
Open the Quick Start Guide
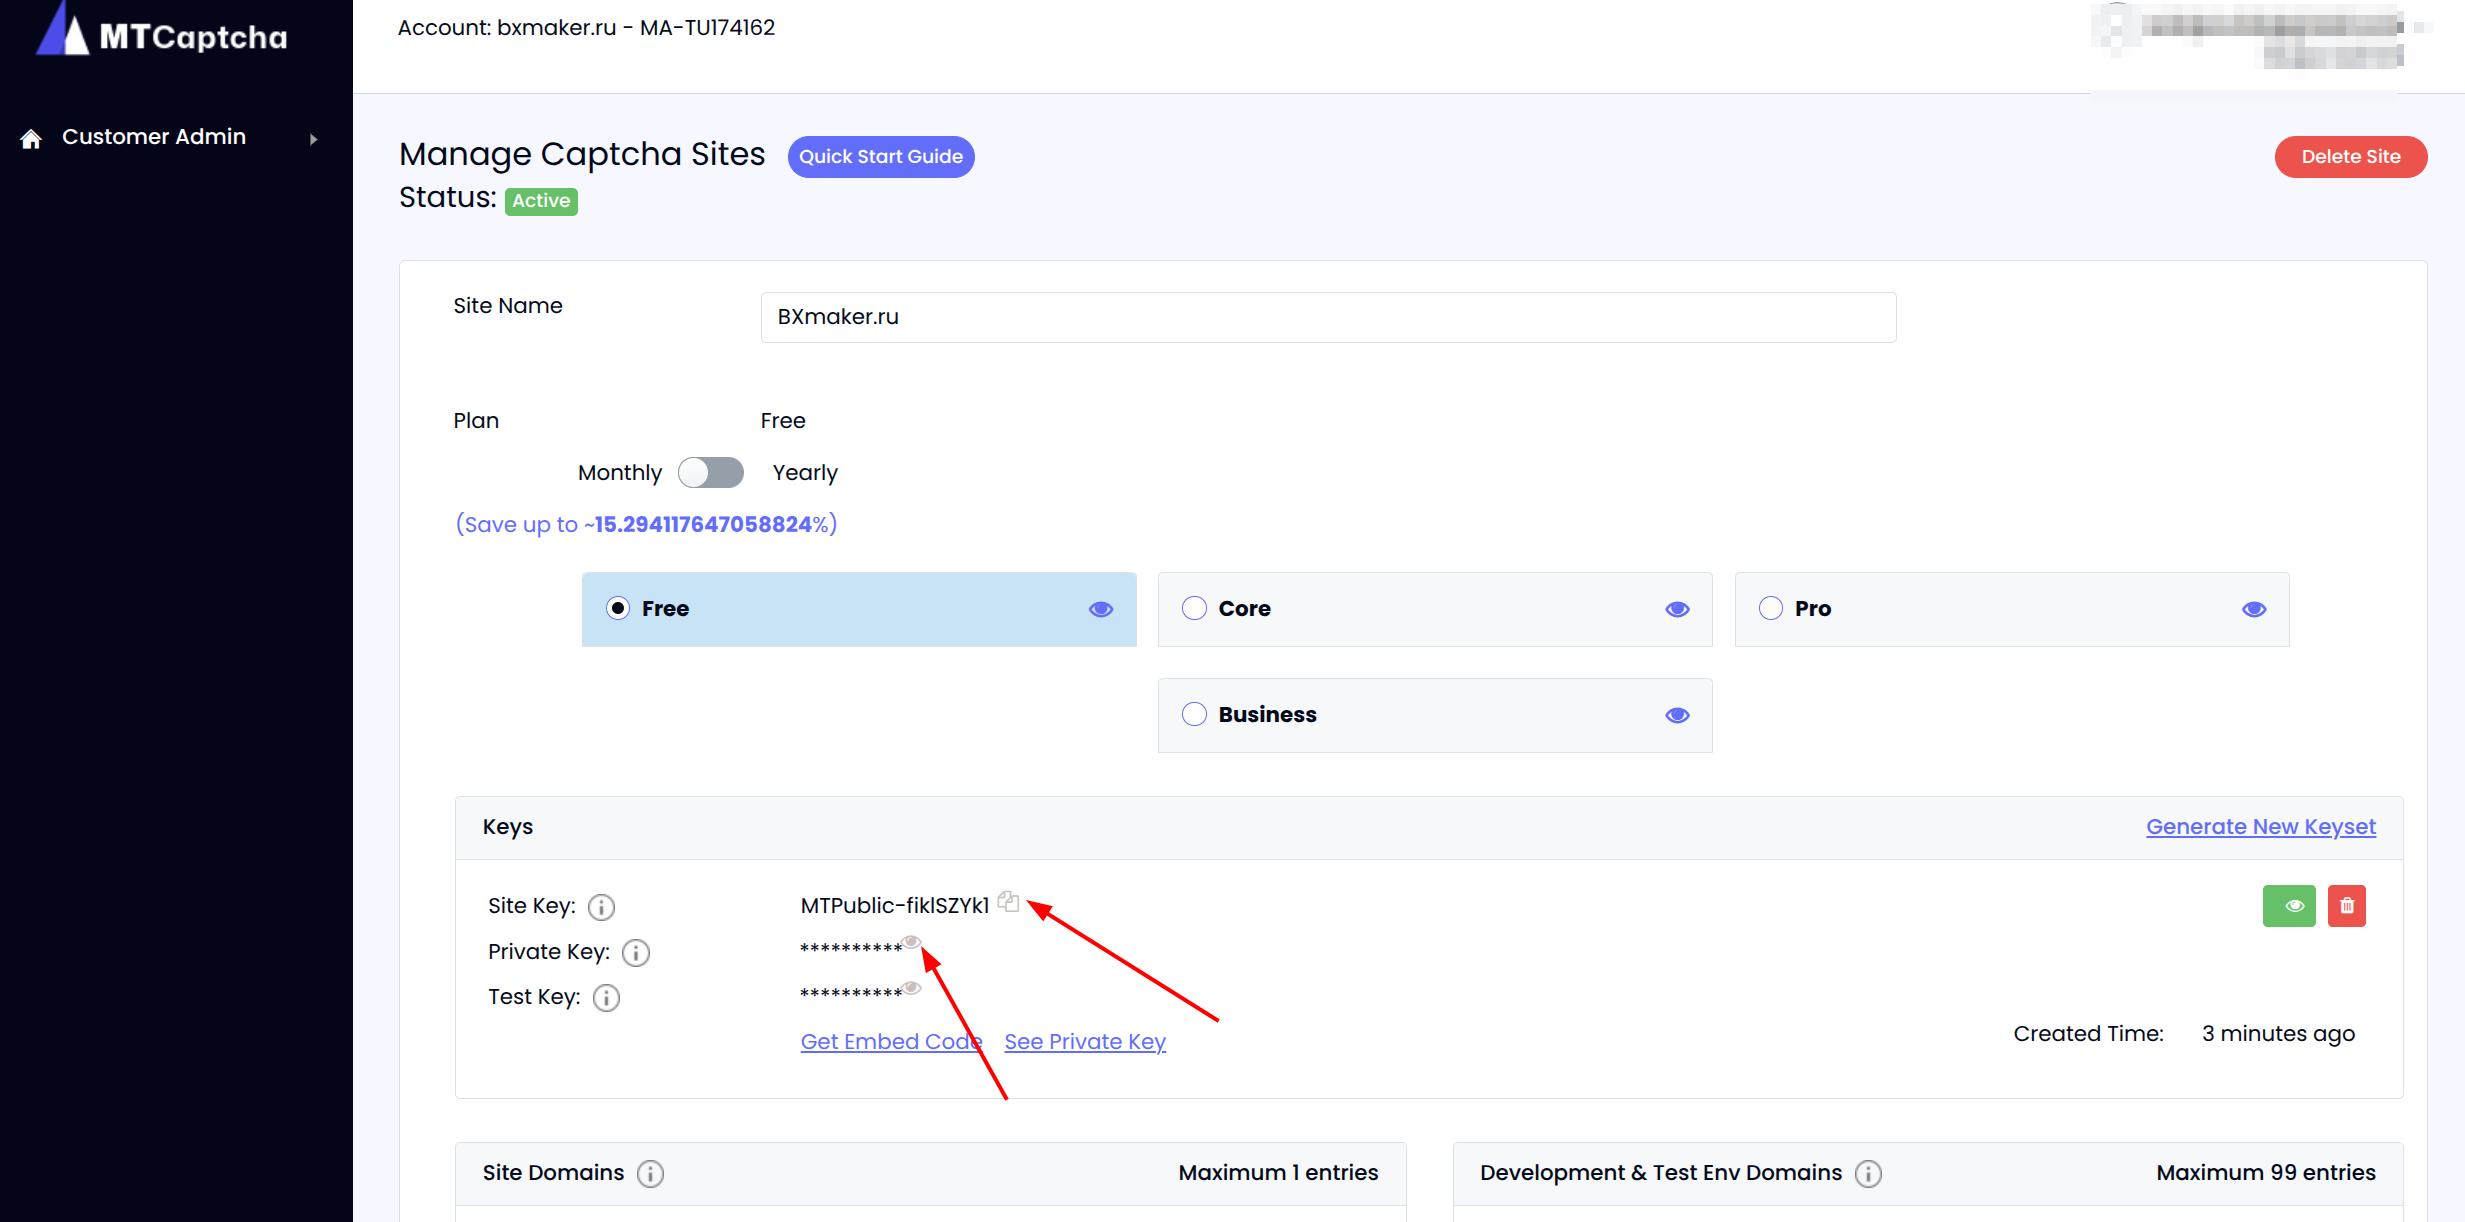point(880,157)
